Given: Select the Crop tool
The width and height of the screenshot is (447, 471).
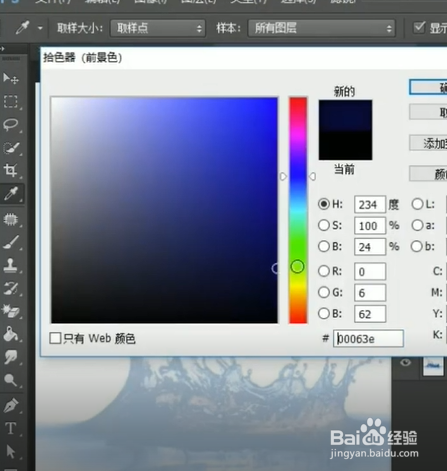Looking at the screenshot, I should (11, 170).
